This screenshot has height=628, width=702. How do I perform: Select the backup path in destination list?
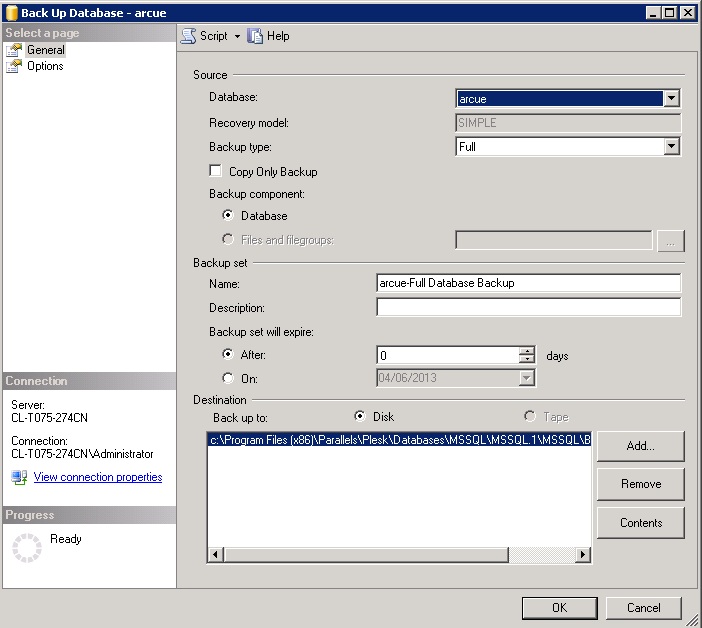tap(399, 440)
